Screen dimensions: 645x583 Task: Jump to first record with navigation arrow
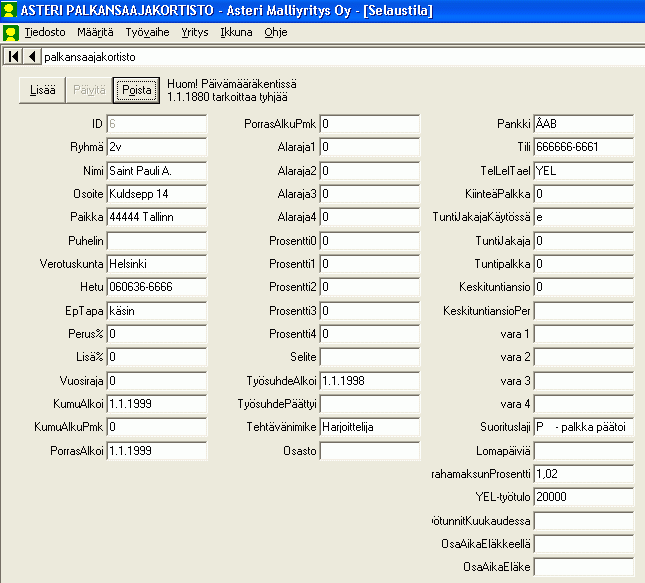click(13, 57)
